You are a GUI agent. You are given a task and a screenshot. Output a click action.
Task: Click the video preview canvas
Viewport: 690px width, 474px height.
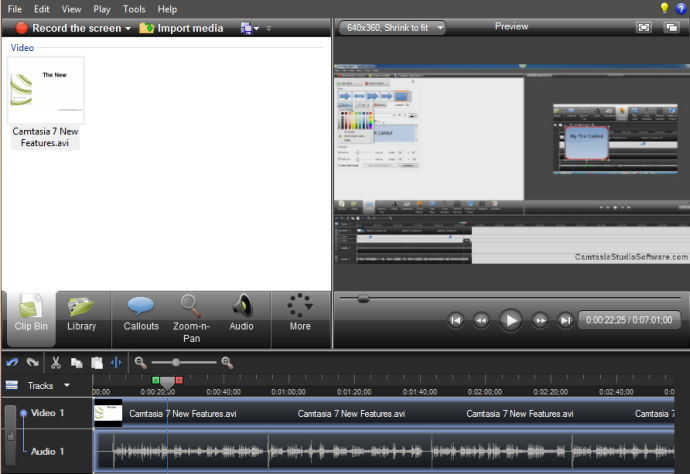click(512, 164)
